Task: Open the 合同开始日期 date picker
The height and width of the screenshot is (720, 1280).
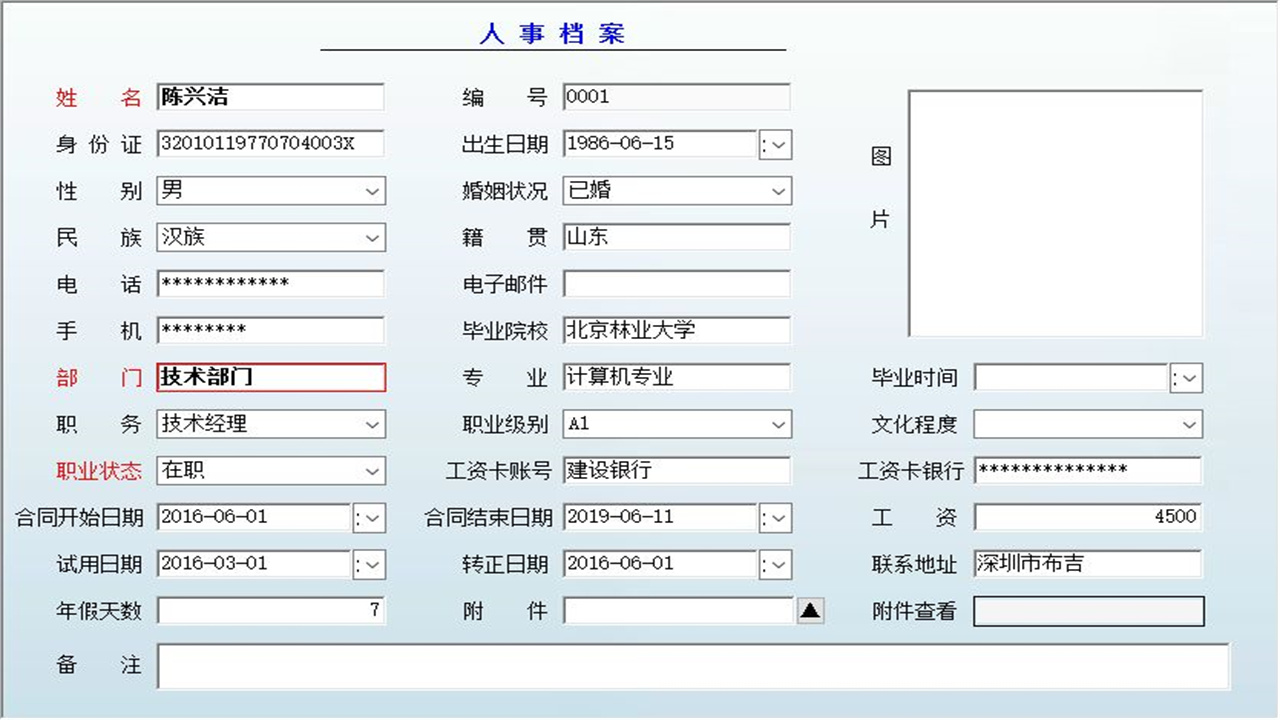Action: tap(370, 517)
